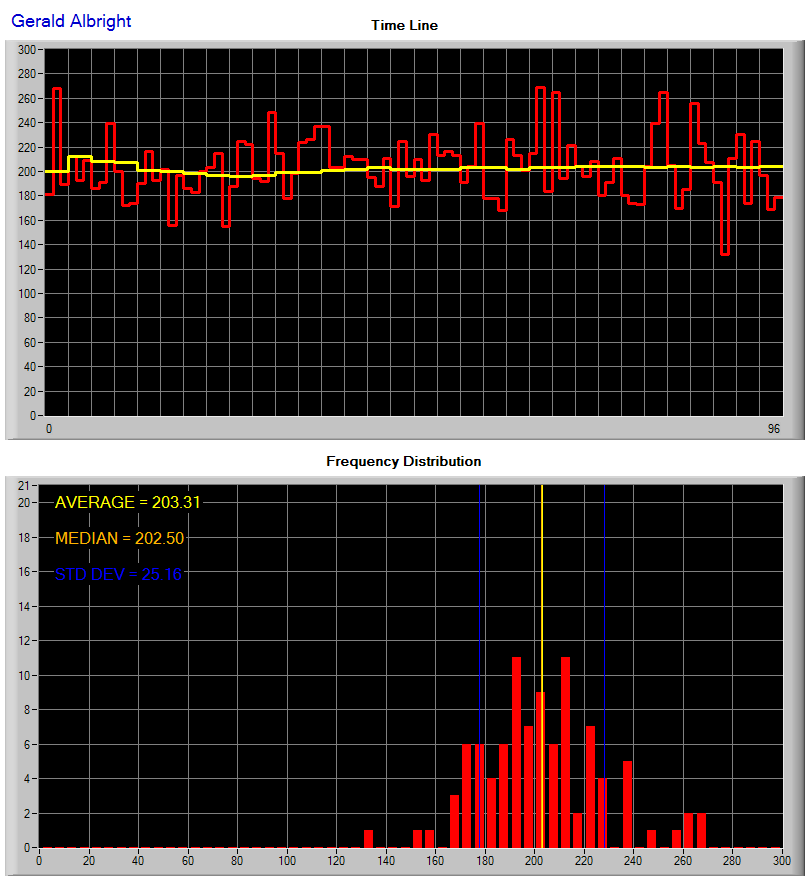Click the STD DEV = 25.16 readout
Screen dimensions: 811x880
[x=118, y=574]
